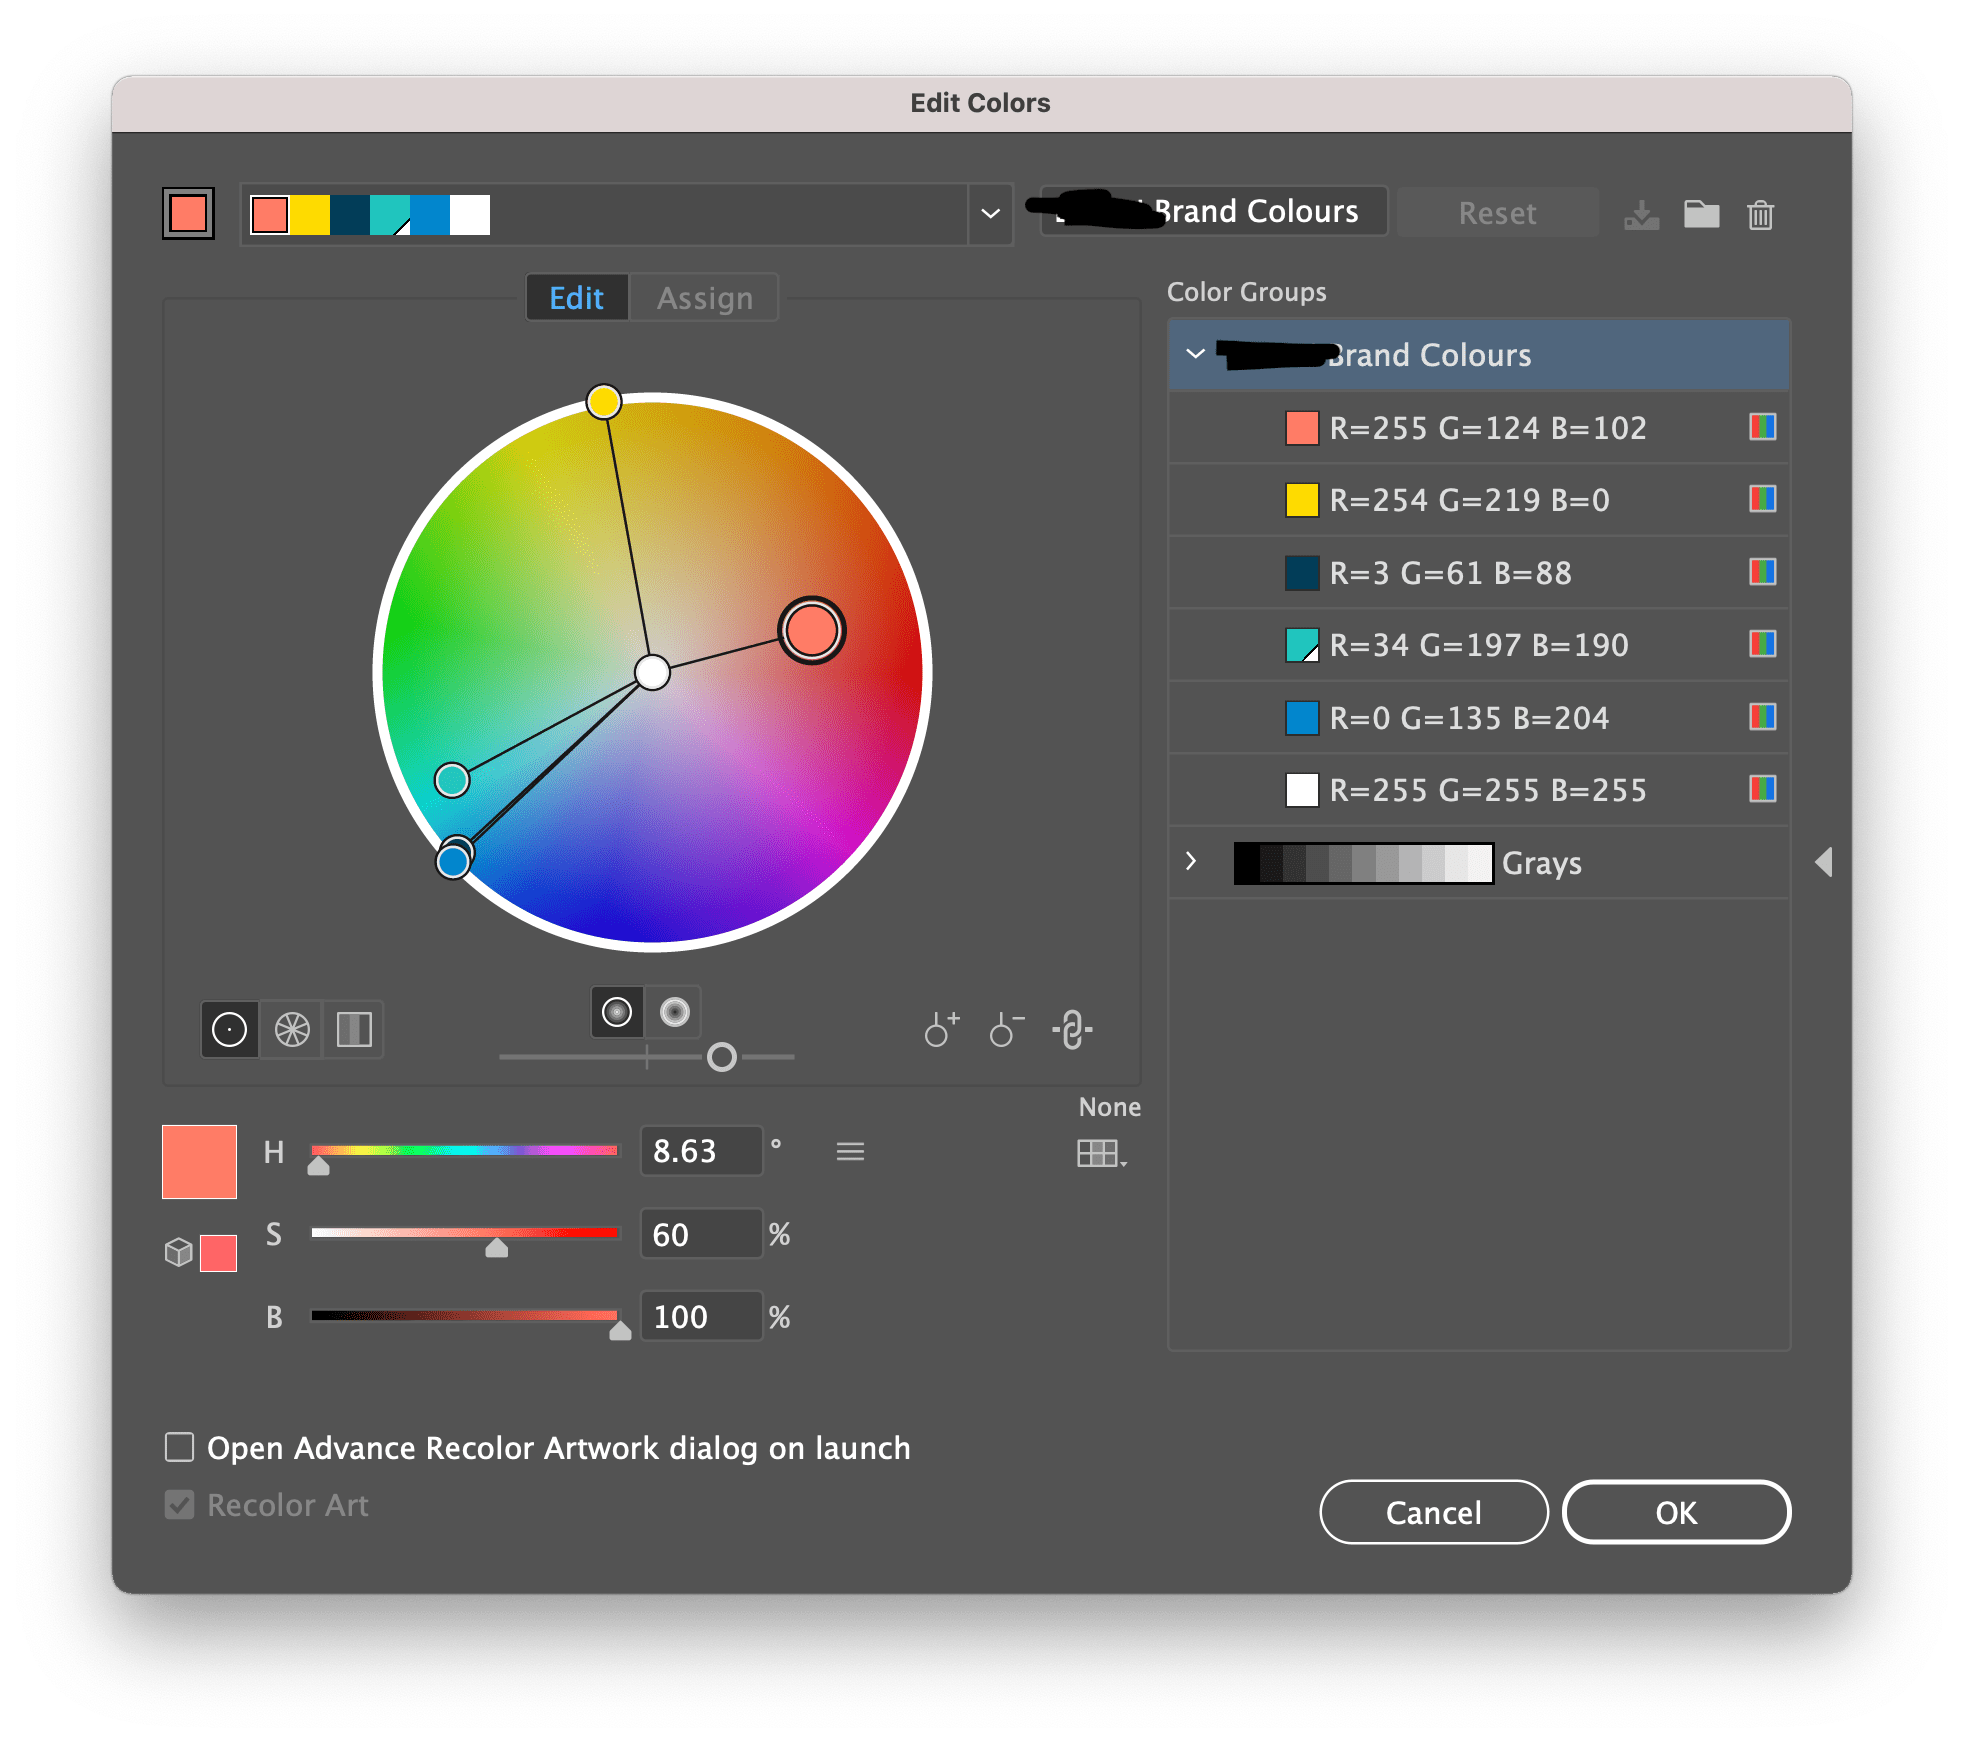This screenshot has width=1964, height=1742.
Task: Click the coral swatch next to the Hue slider
Action: [198, 1161]
